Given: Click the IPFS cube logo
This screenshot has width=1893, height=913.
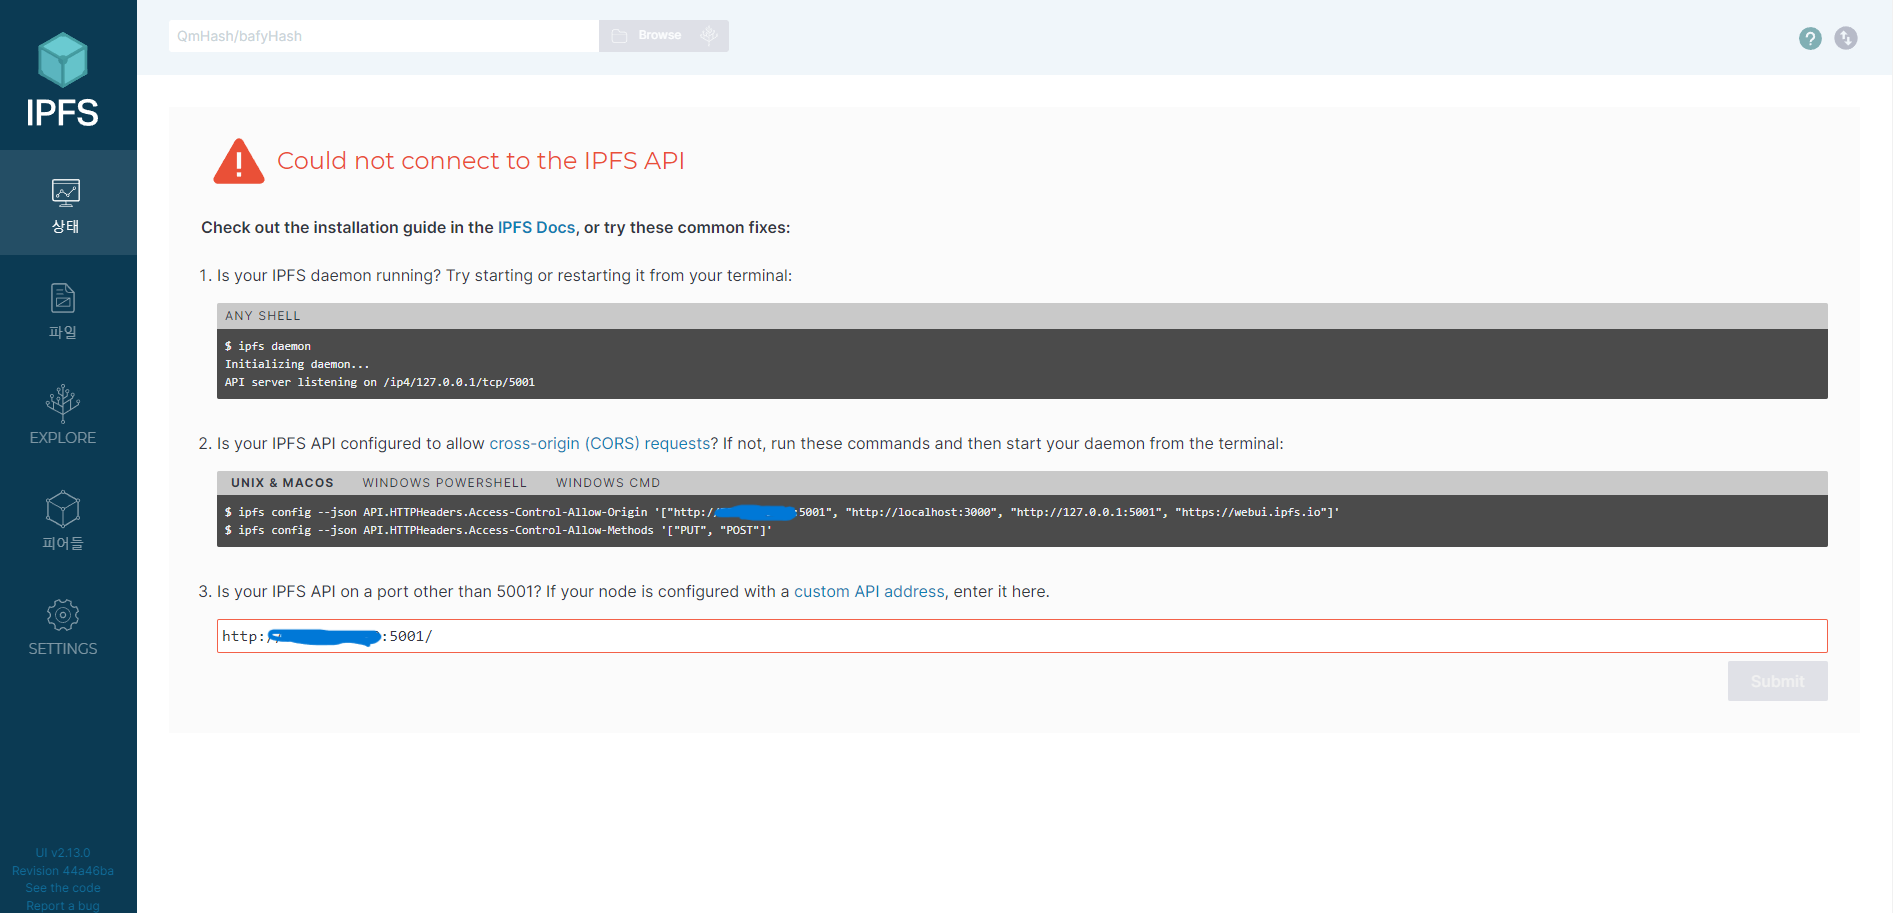Looking at the screenshot, I should tap(63, 60).
